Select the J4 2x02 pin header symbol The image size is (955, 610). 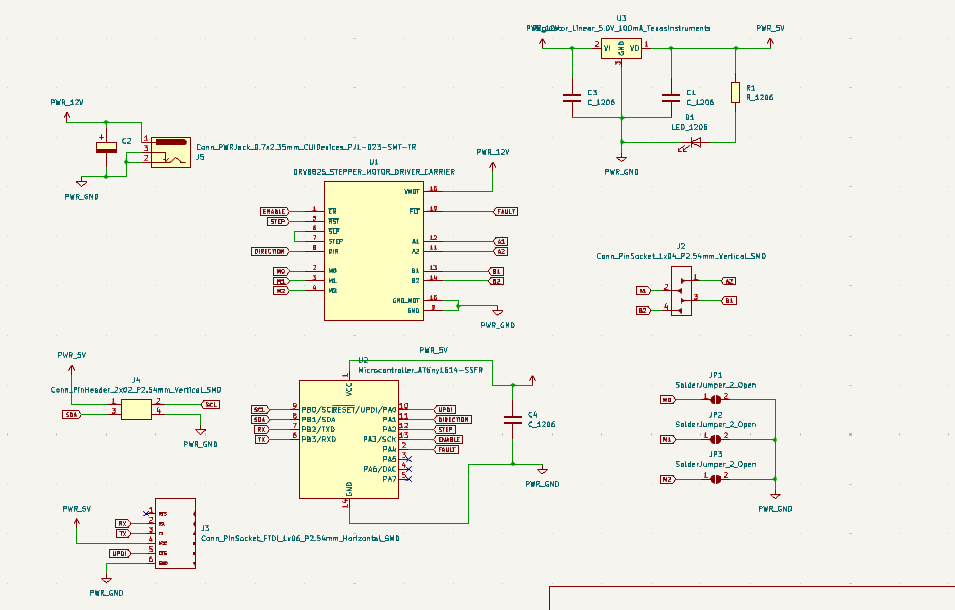[136, 409]
